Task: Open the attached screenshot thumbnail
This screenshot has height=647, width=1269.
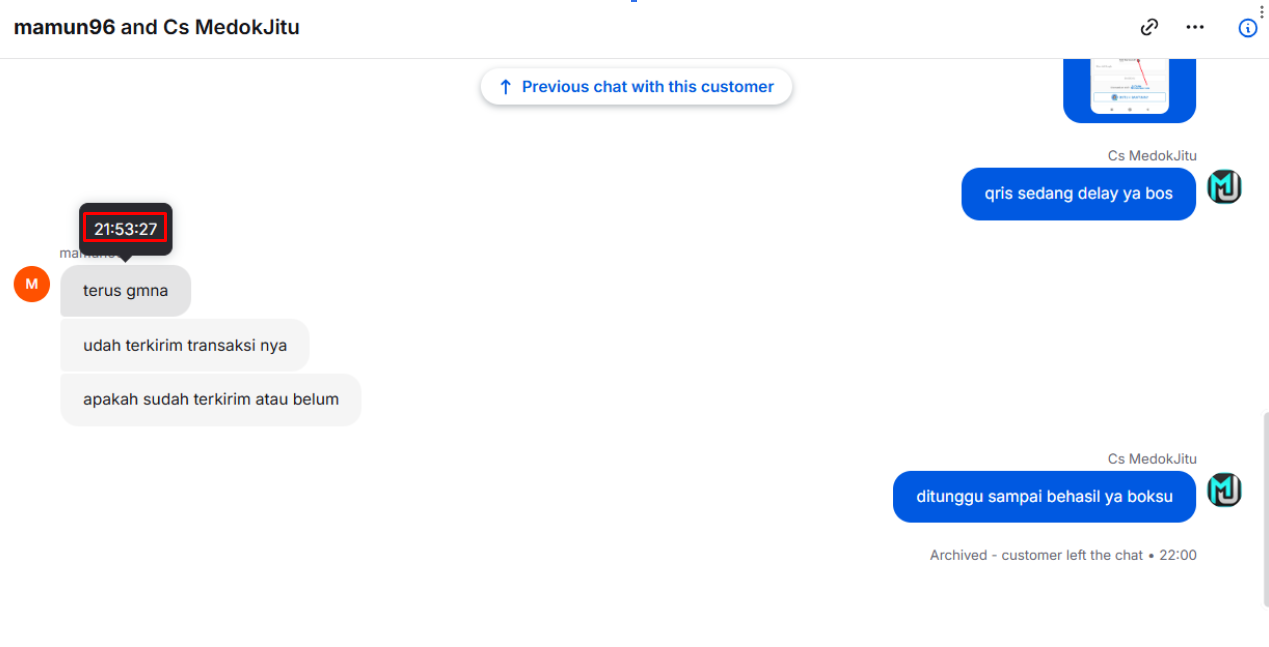Action: pos(1129,91)
